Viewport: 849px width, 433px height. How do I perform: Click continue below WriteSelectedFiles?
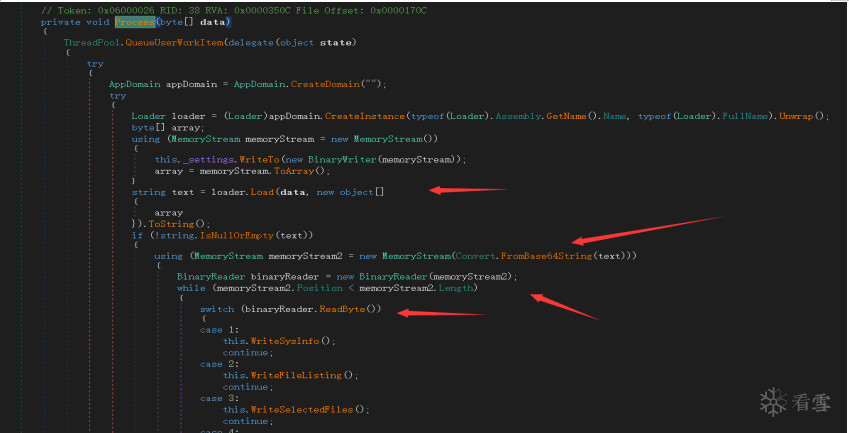pyautogui.click(x=245, y=421)
